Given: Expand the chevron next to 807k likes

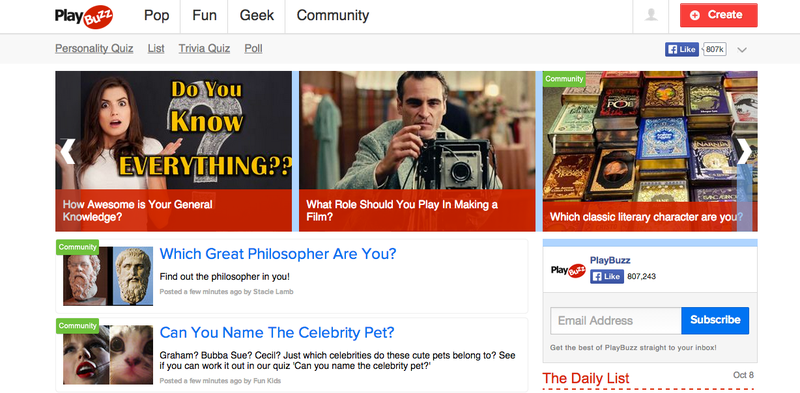Looking at the screenshot, I should 742,50.
